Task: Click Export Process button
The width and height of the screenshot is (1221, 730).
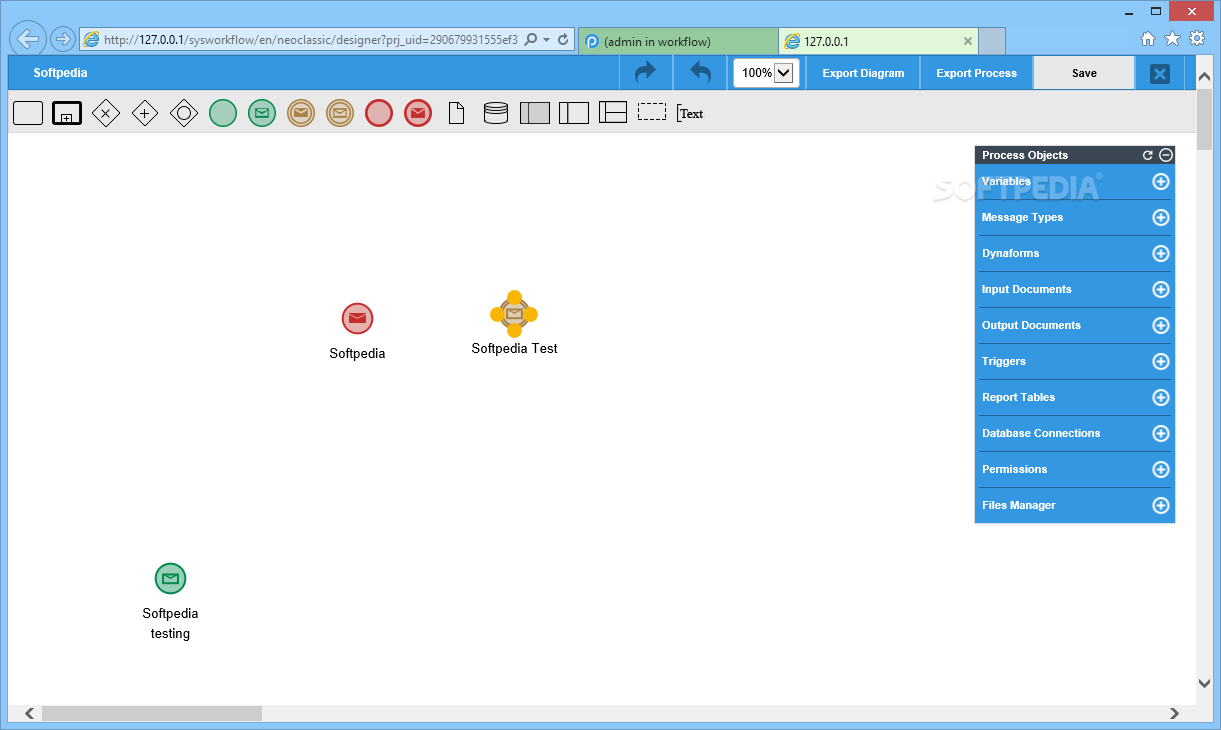Action: tap(976, 73)
